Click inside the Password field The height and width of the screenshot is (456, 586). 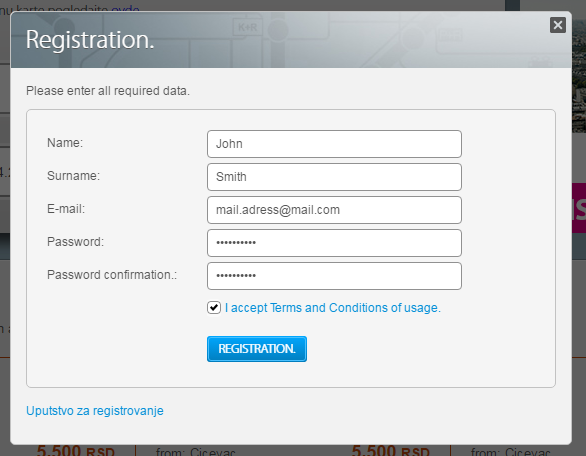pyautogui.click(x=334, y=243)
